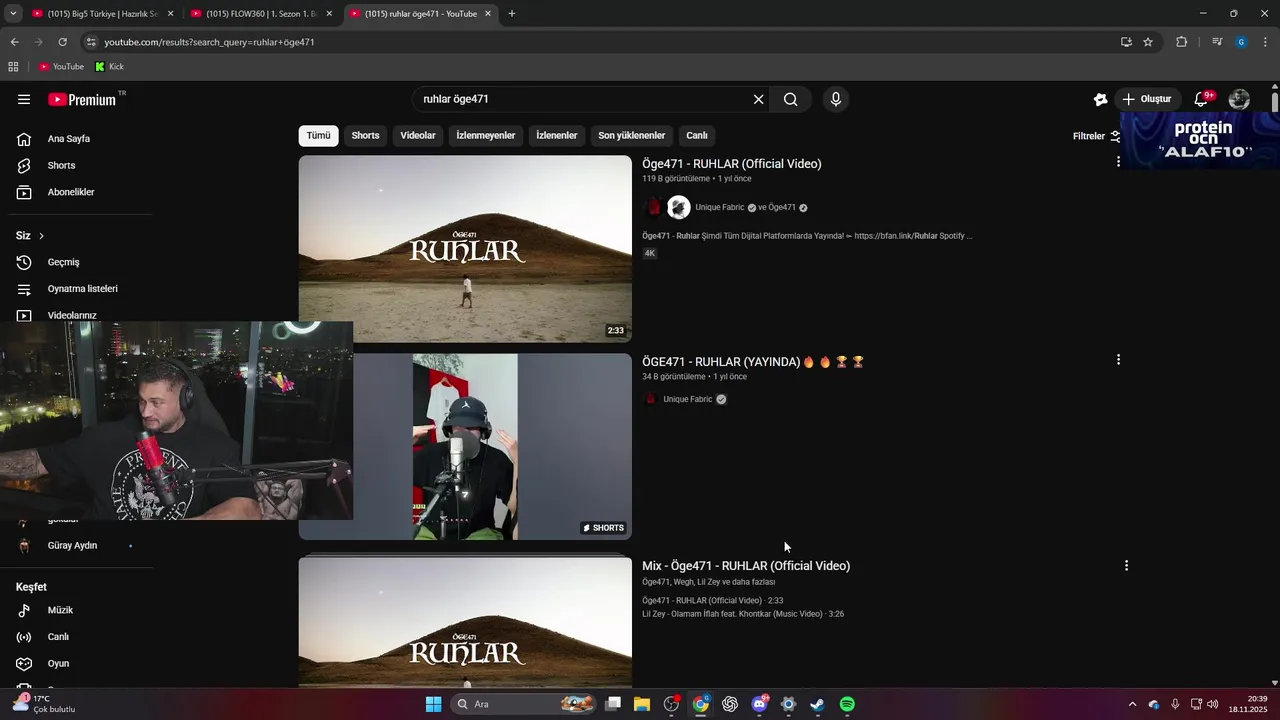Open the account avatar menu
This screenshot has width=1280, height=720.
pos(1239,99)
